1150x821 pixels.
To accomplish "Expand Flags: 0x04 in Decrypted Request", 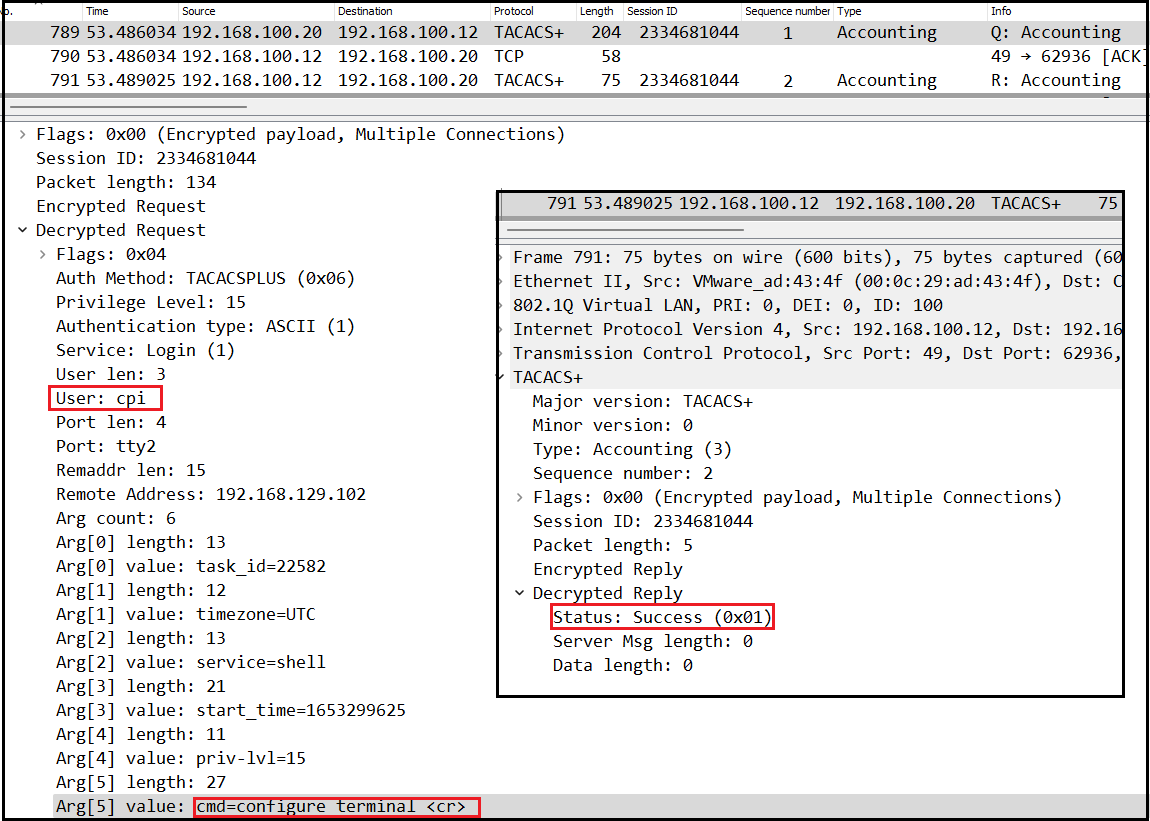I will tap(42, 255).
